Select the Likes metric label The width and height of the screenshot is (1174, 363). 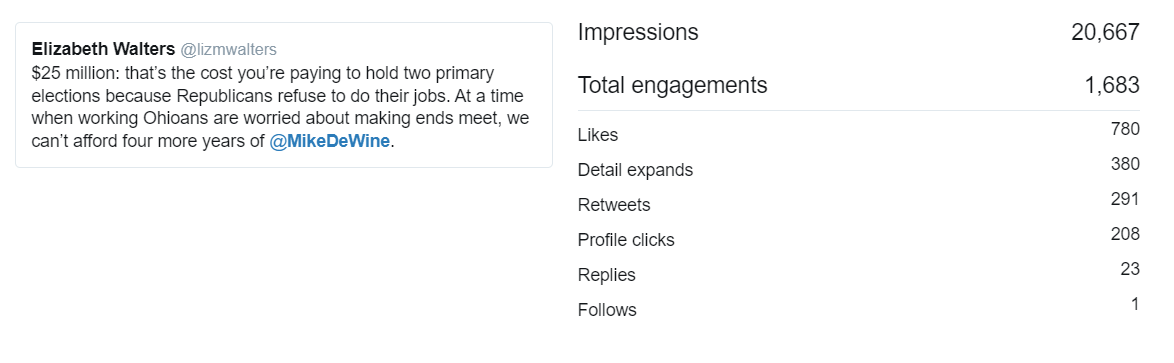598,135
